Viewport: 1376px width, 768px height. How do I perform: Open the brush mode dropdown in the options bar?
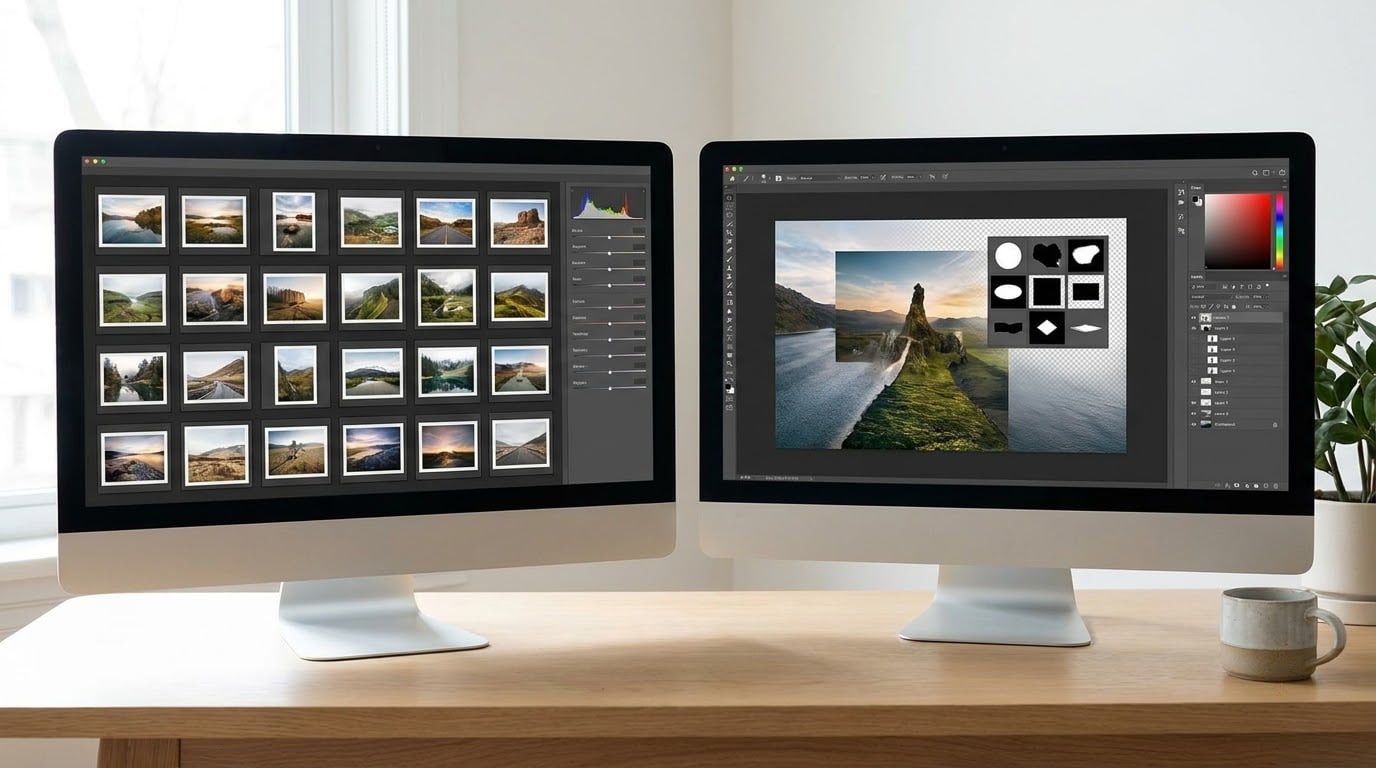(x=820, y=177)
